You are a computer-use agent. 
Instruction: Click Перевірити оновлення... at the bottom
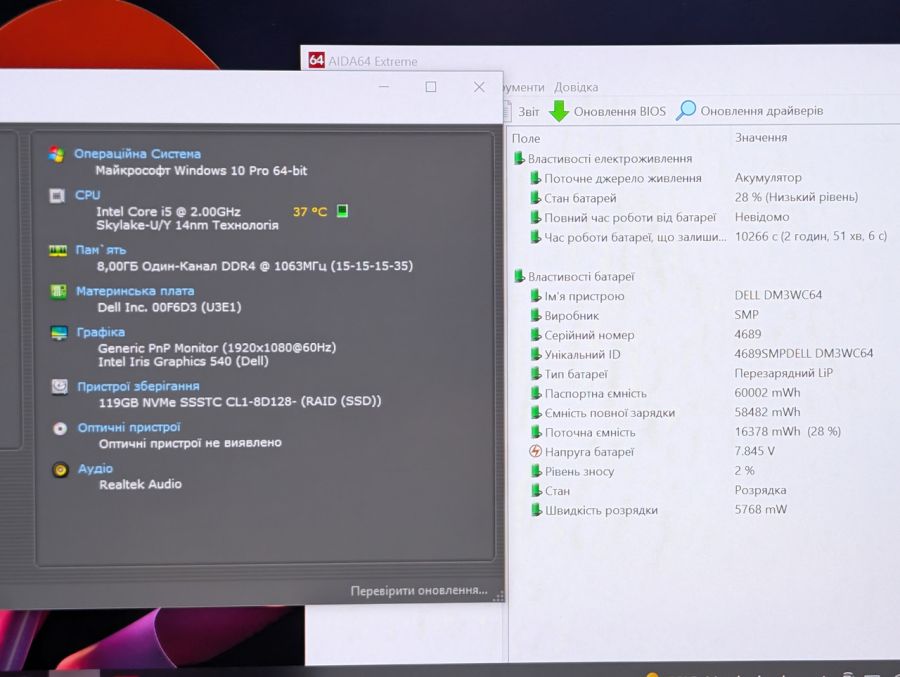tap(419, 590)
